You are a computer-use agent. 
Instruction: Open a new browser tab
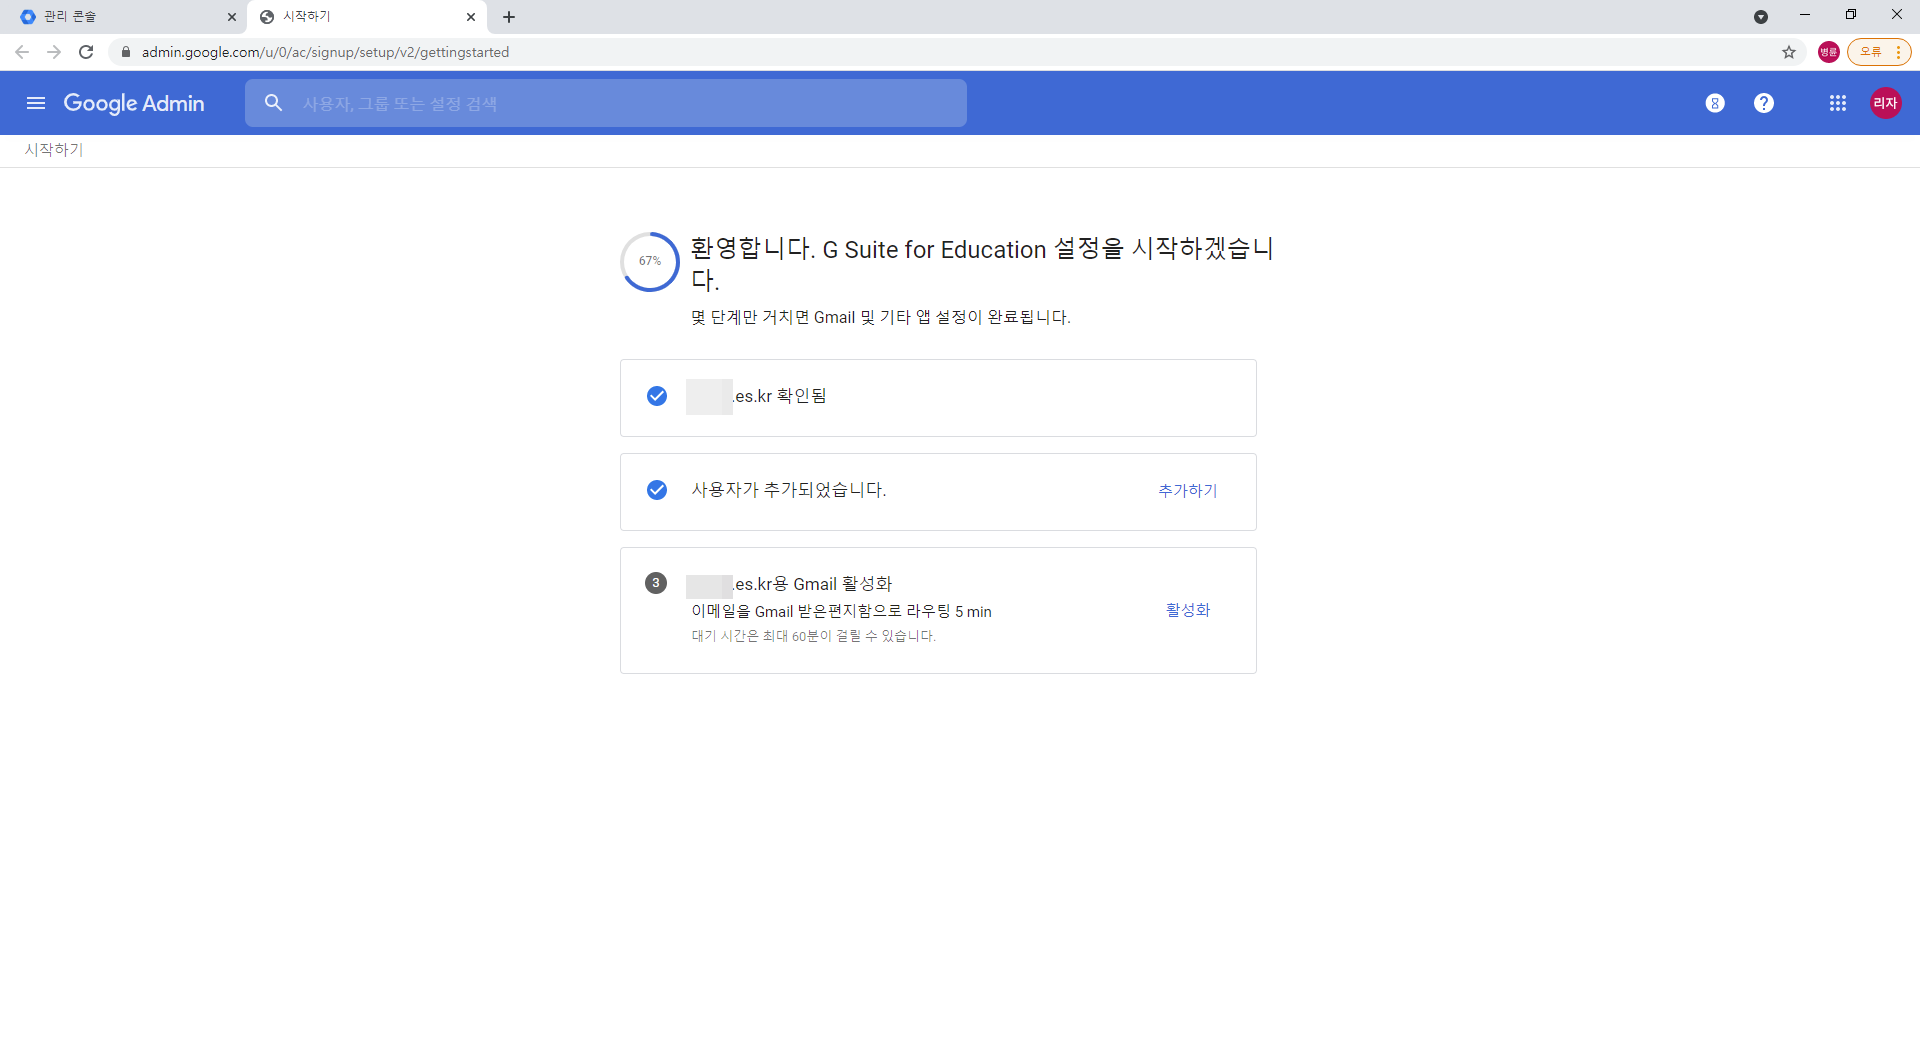509,17
